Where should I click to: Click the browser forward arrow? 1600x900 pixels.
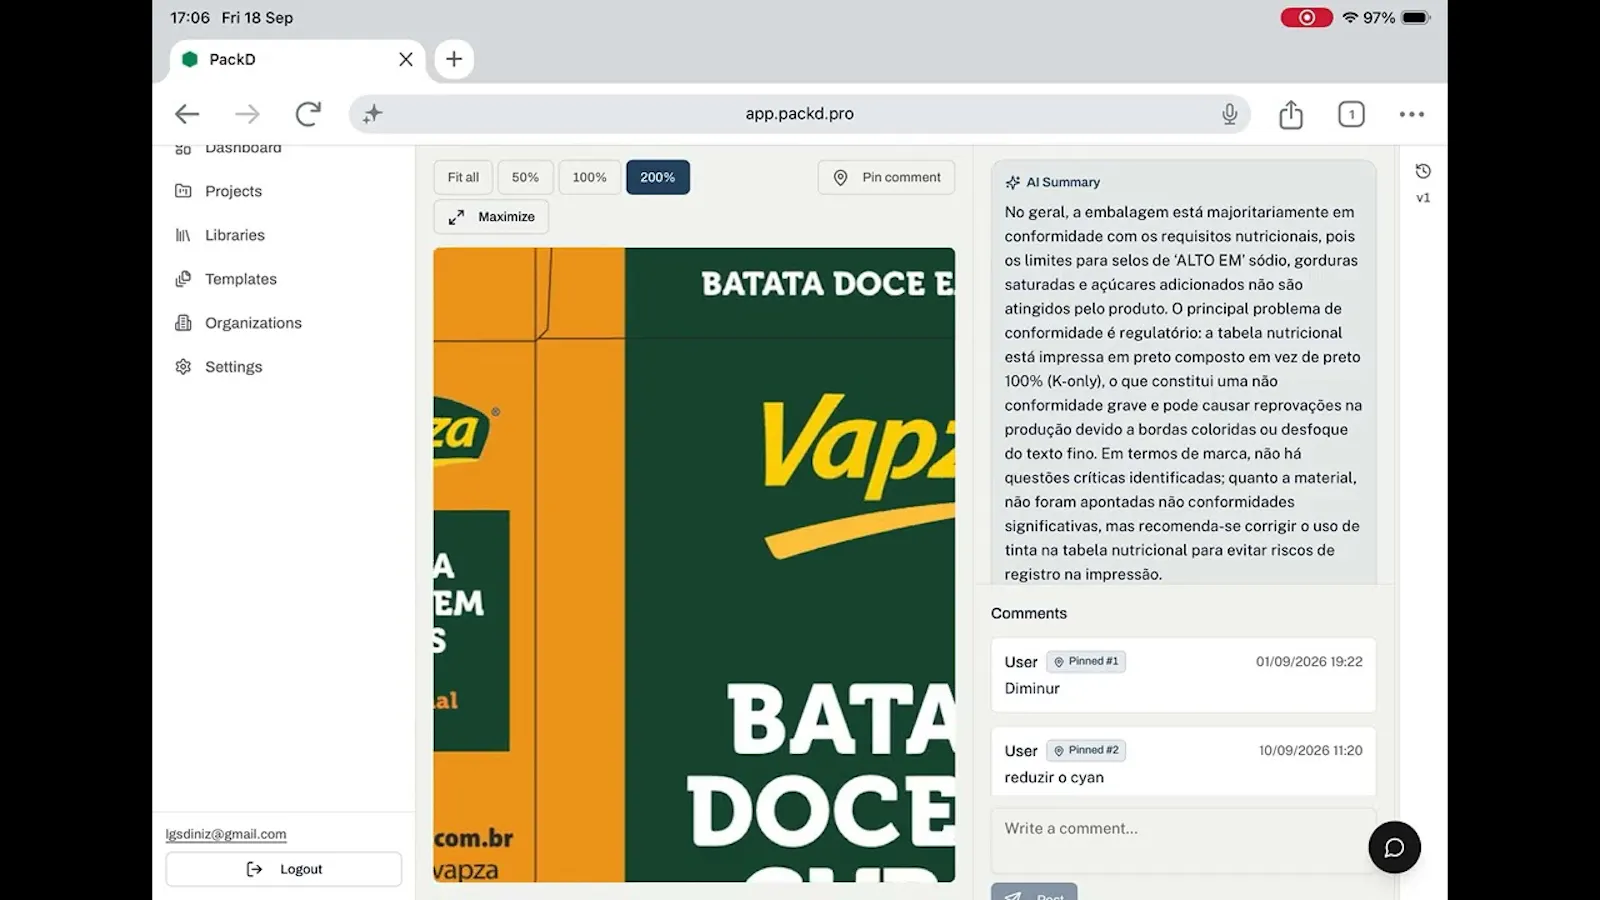tap(247, 114)
